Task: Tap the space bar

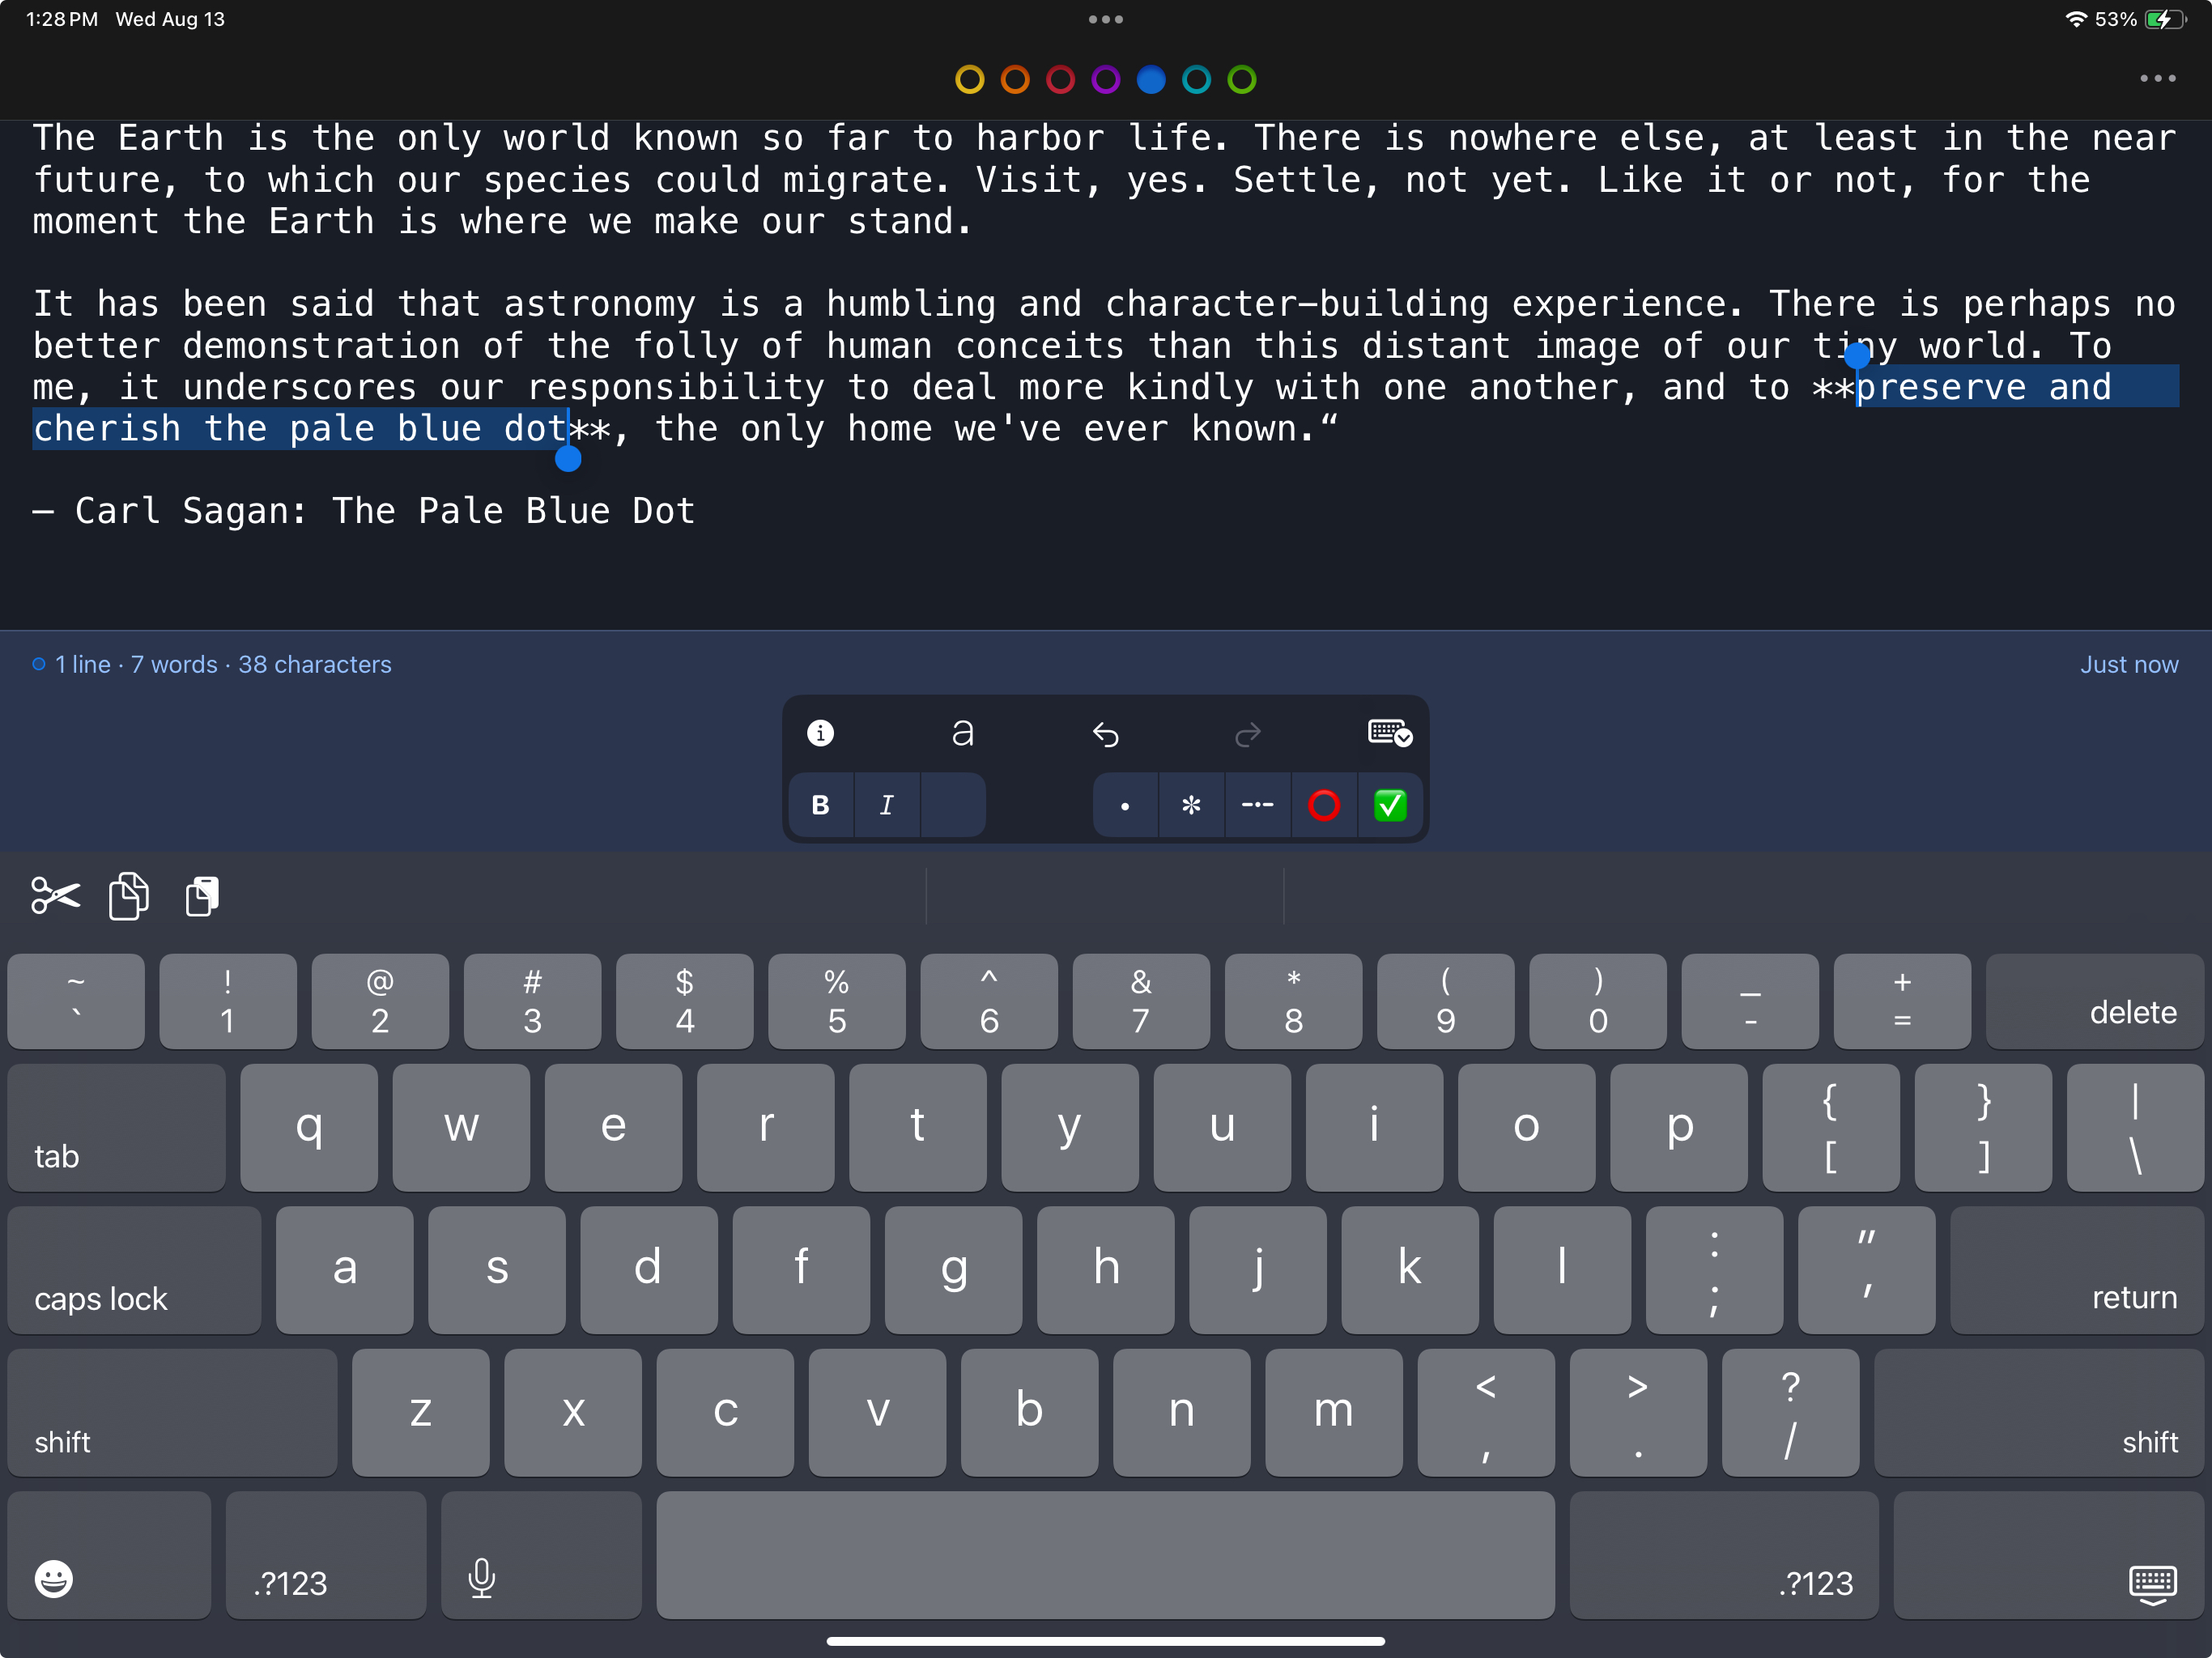Action: click(x=1105, y=1555)
